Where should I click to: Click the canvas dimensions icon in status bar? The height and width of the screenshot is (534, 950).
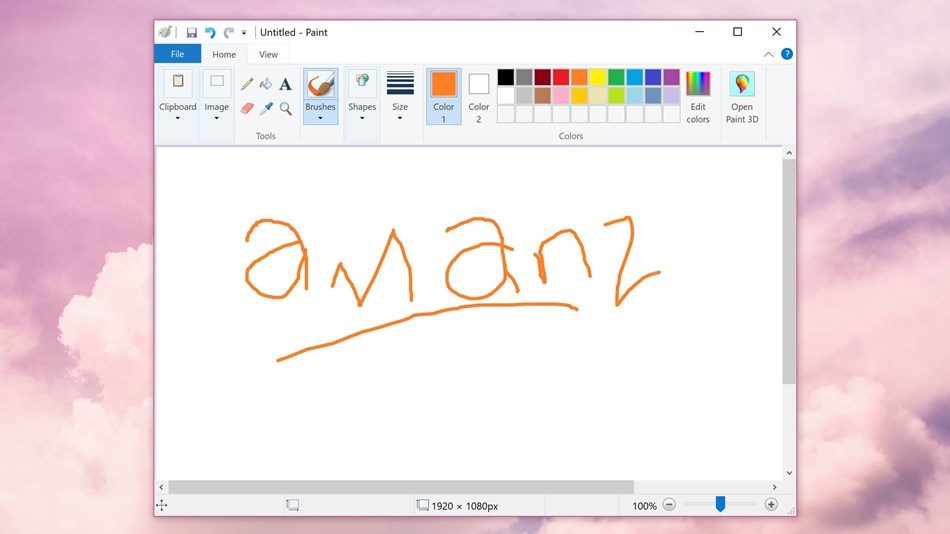coord(422,505)
